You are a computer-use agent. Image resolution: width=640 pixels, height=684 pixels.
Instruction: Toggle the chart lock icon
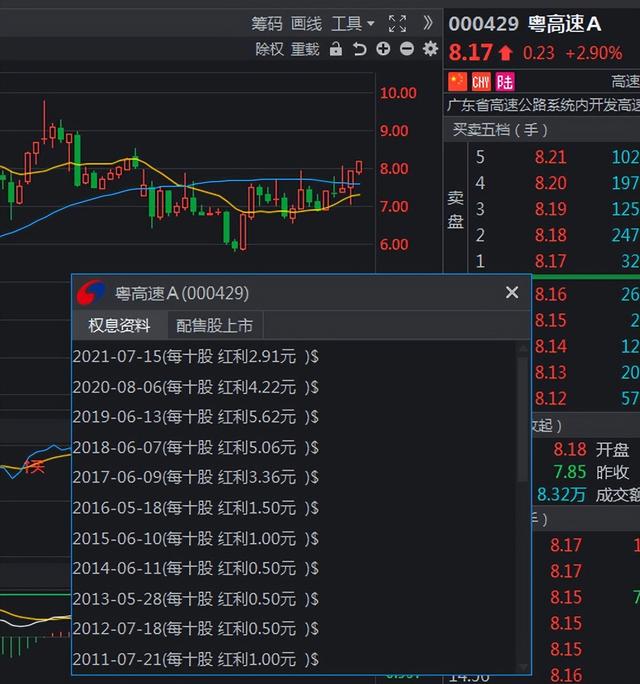(x=336, y=49)
